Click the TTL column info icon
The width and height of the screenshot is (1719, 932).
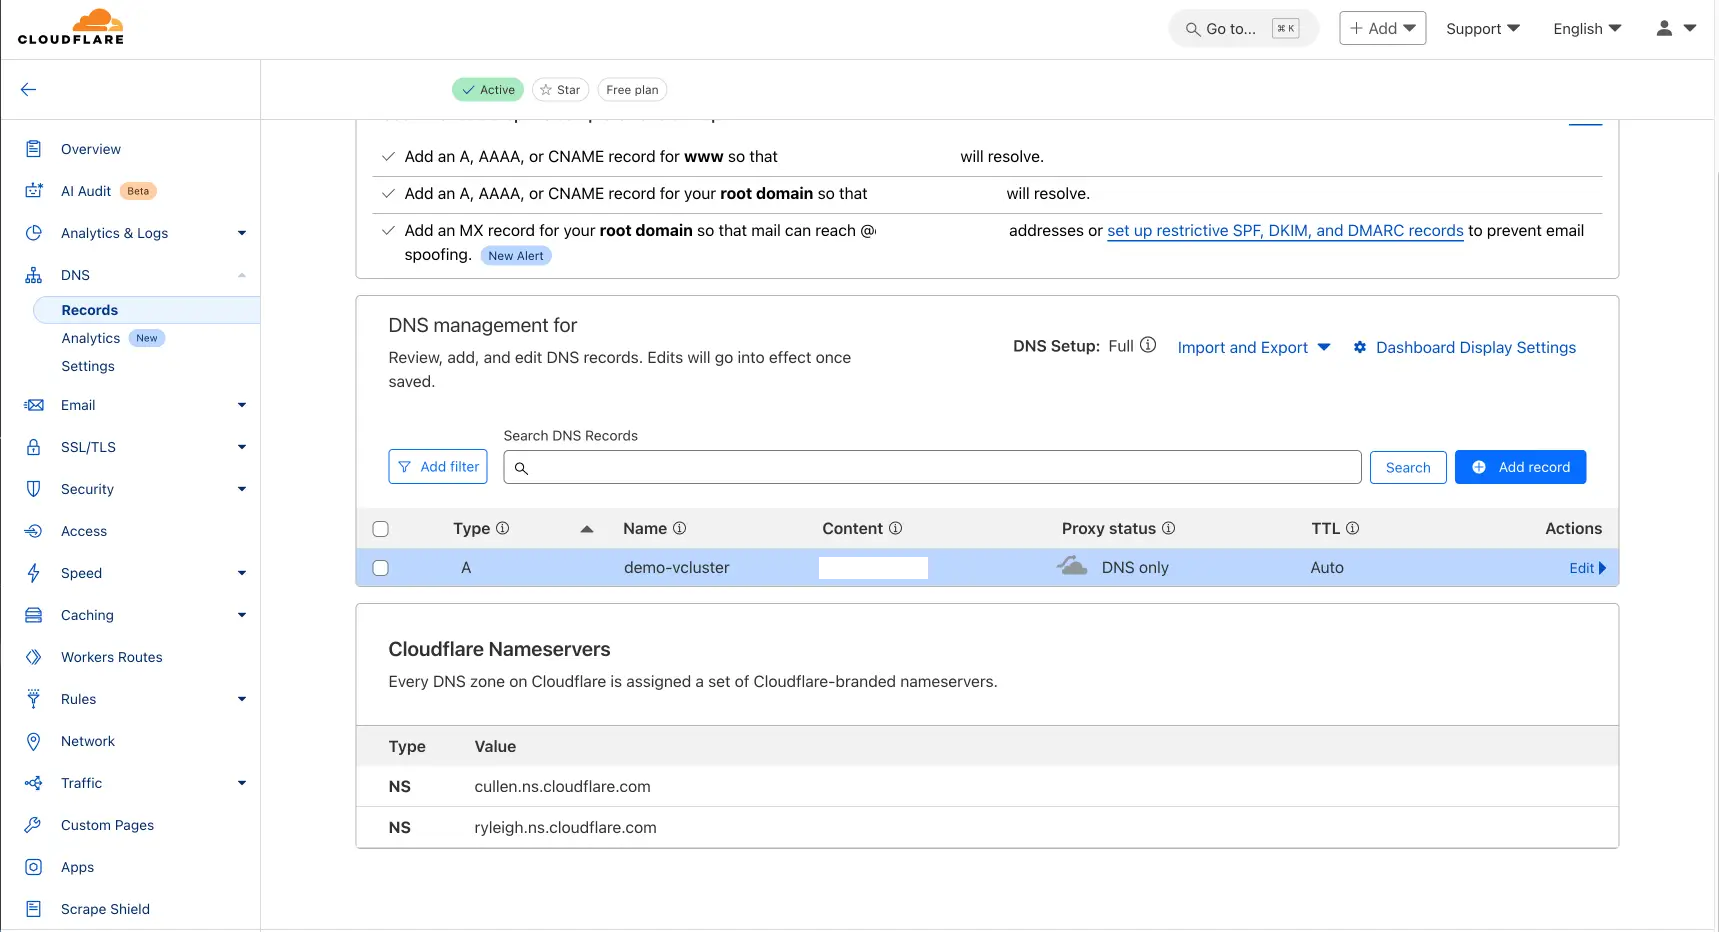coord(1352,528)
